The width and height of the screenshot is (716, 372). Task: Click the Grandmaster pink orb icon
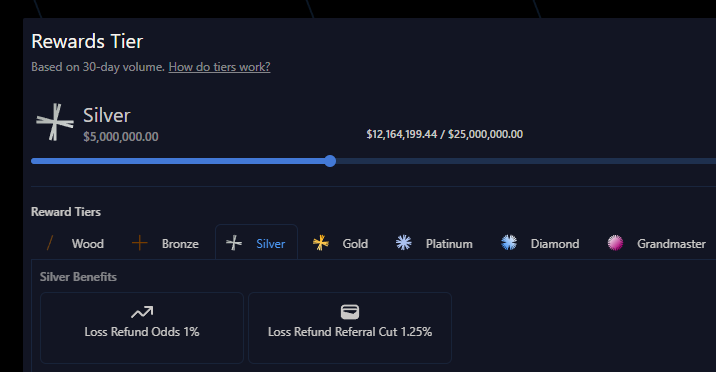coord(615,243)
